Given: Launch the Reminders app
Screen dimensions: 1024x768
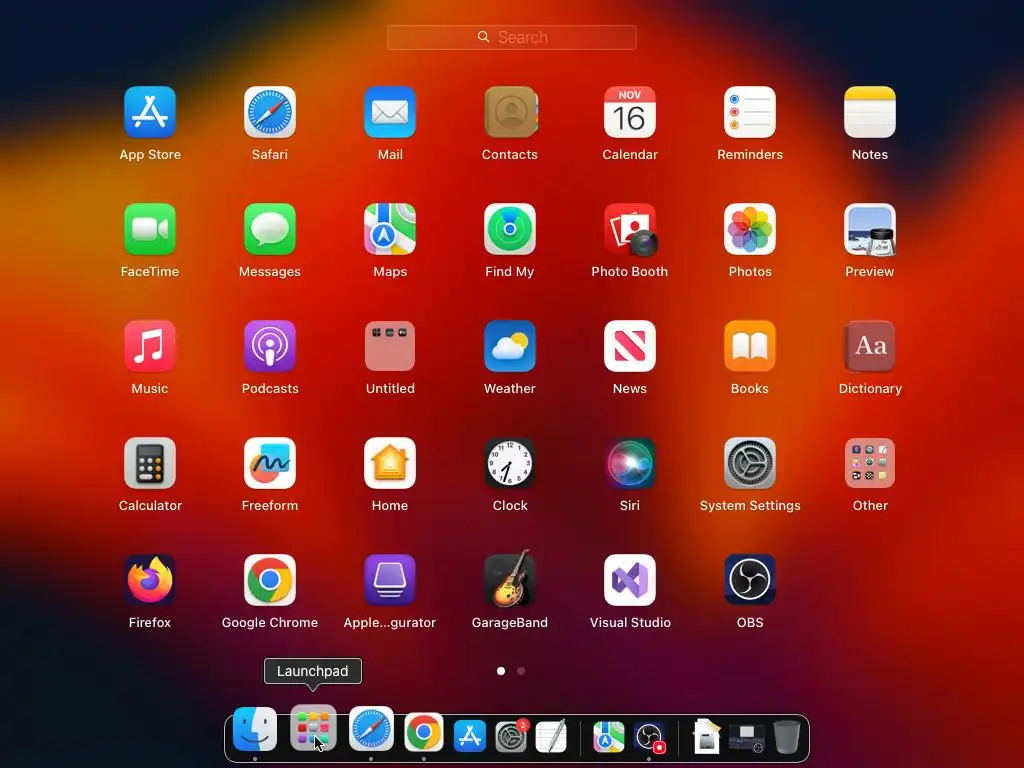Looking at the screenshot, I should 750,112.
